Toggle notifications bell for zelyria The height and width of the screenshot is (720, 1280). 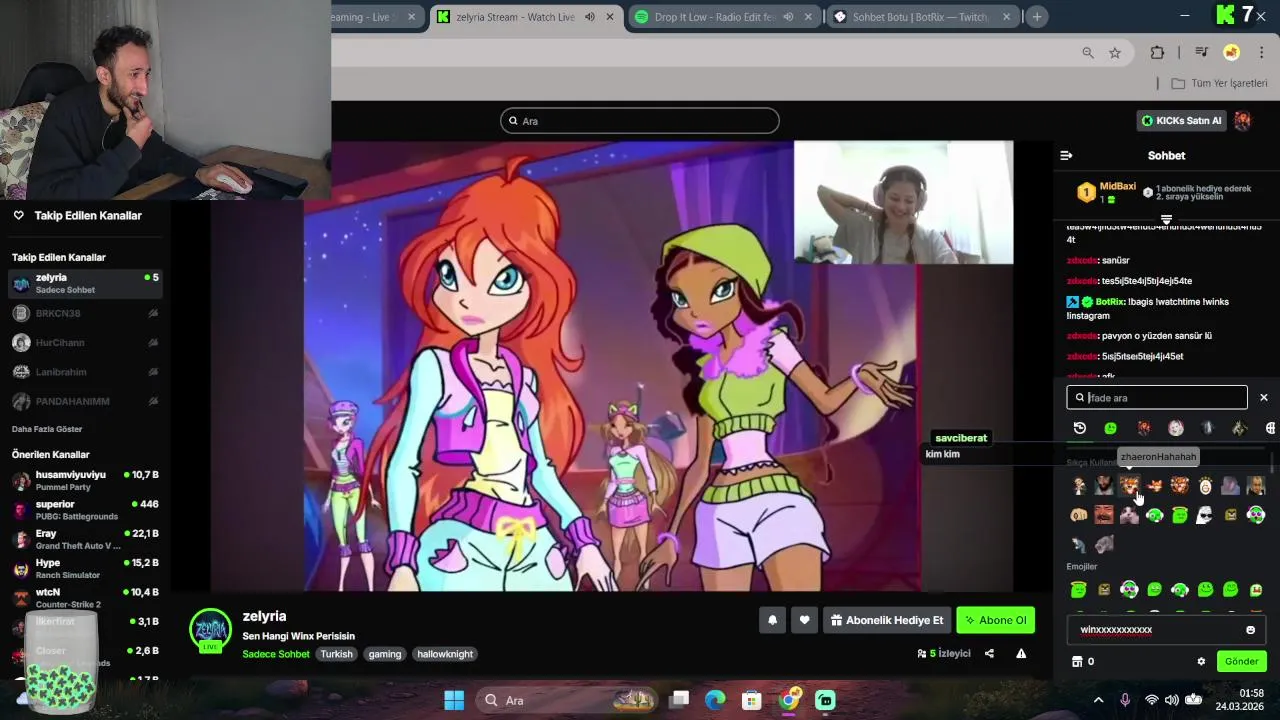pos(772,620)
